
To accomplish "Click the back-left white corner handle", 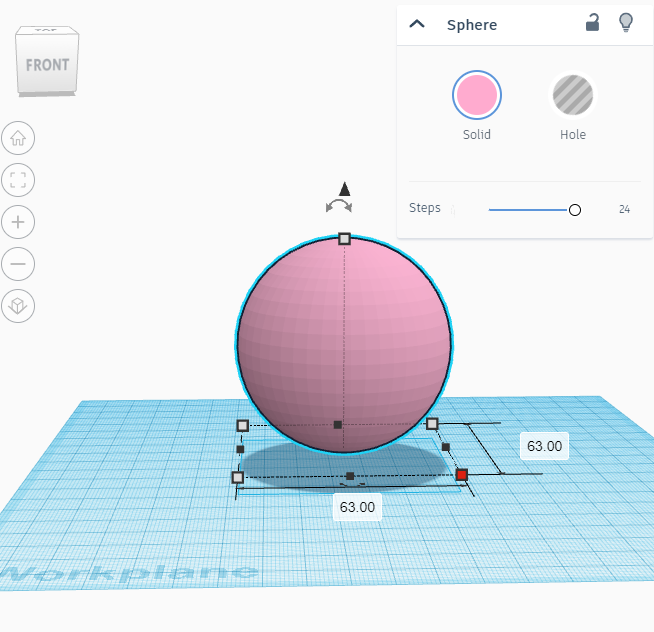I will [242, 426].
